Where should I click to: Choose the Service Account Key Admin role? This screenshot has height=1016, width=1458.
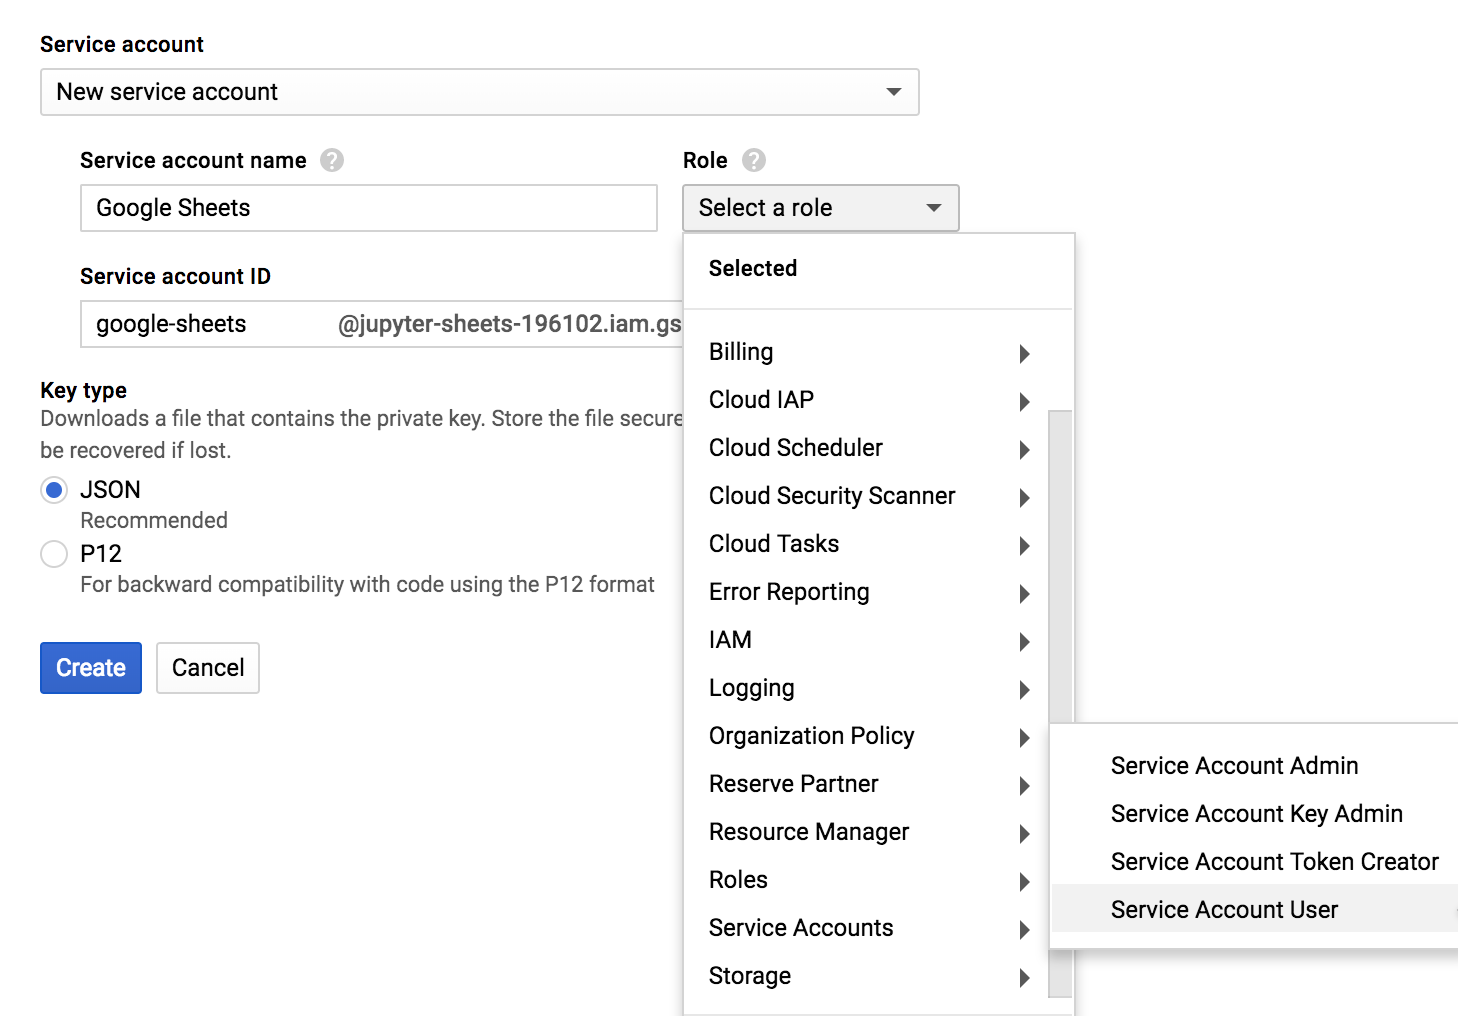[1254, 814]
